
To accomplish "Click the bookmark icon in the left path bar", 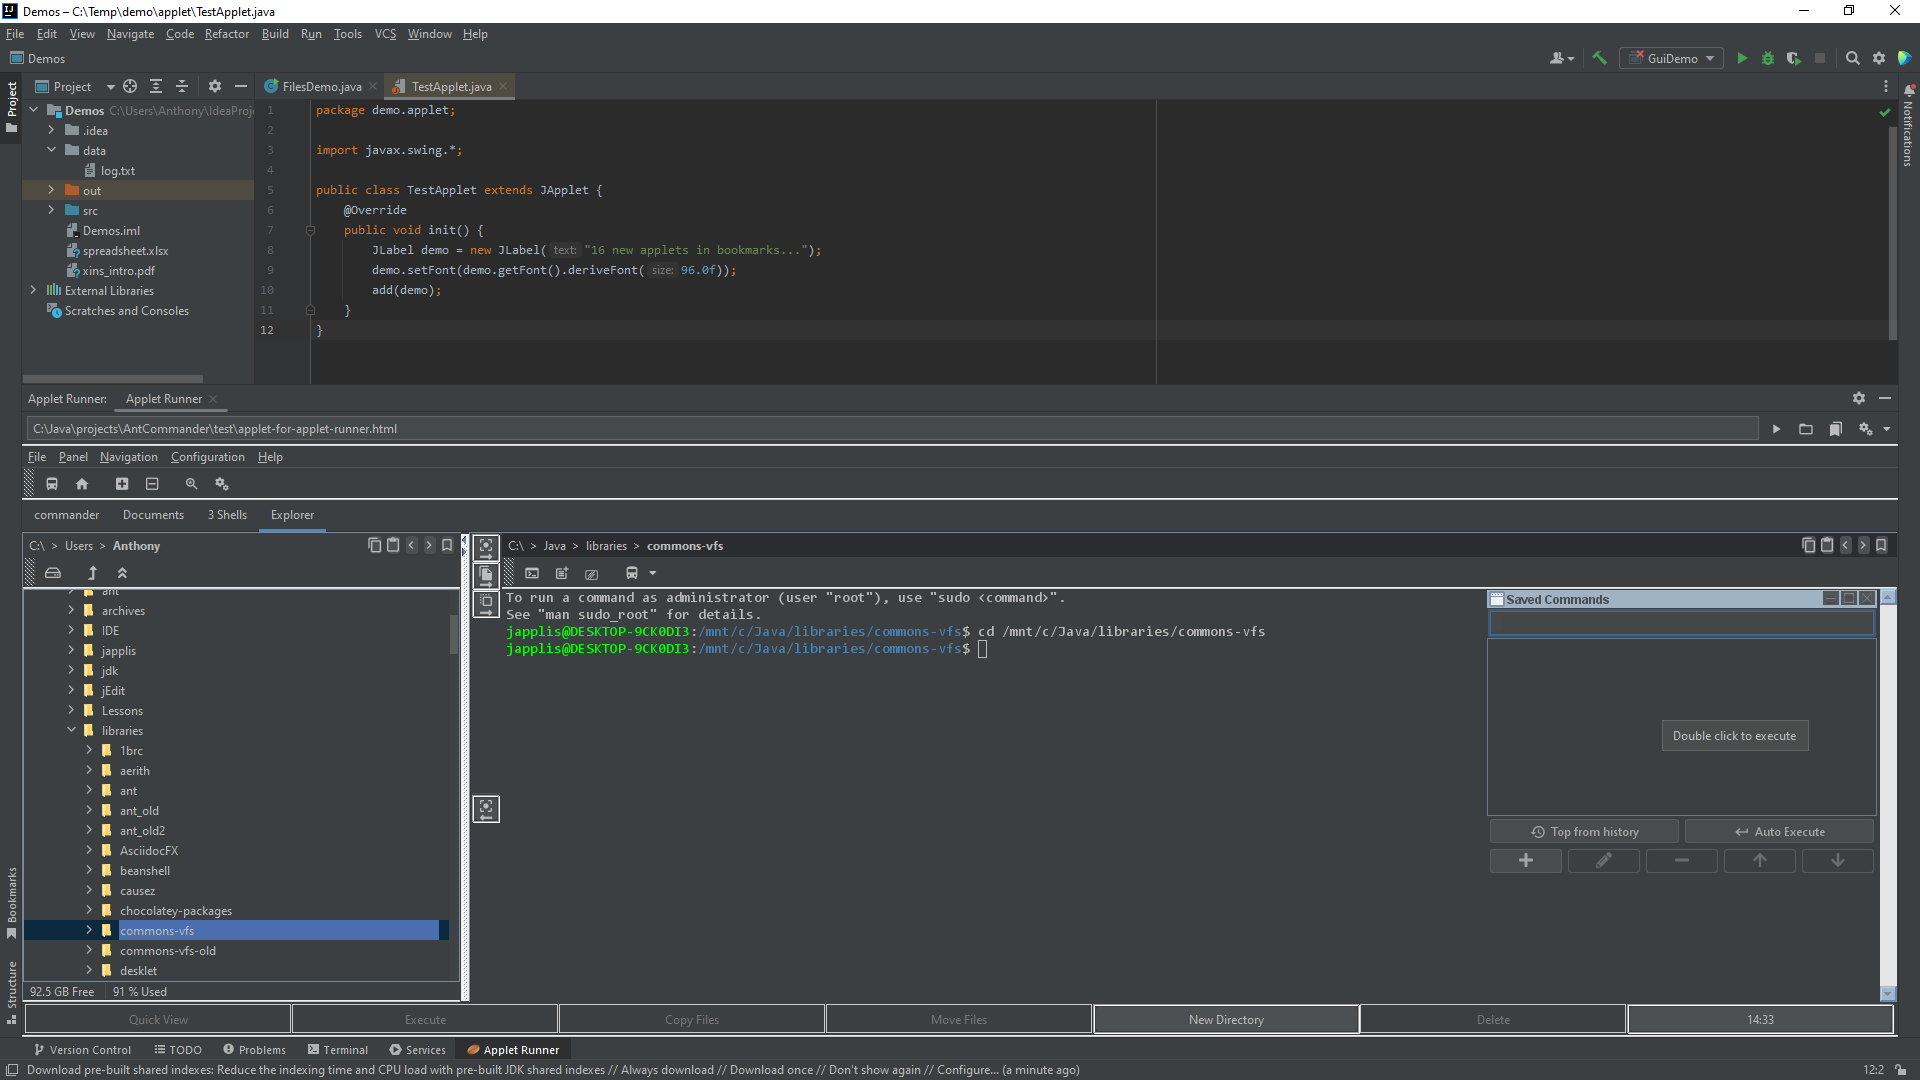I will coord(447,545).
